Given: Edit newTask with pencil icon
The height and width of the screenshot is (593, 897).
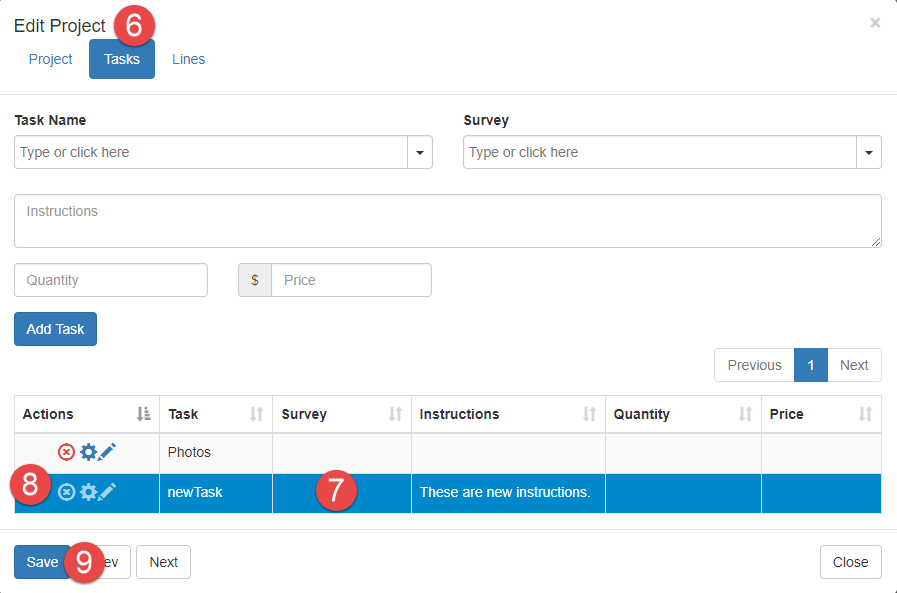Looking at the screenshot, I should (107, 492).
